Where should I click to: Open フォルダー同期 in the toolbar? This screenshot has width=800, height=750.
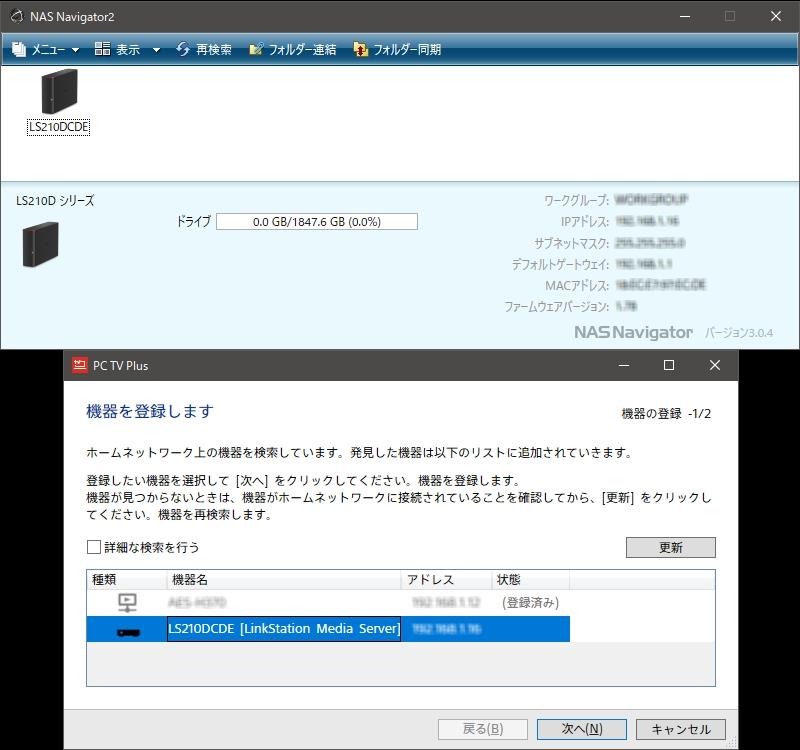click(x=397, y=49)
